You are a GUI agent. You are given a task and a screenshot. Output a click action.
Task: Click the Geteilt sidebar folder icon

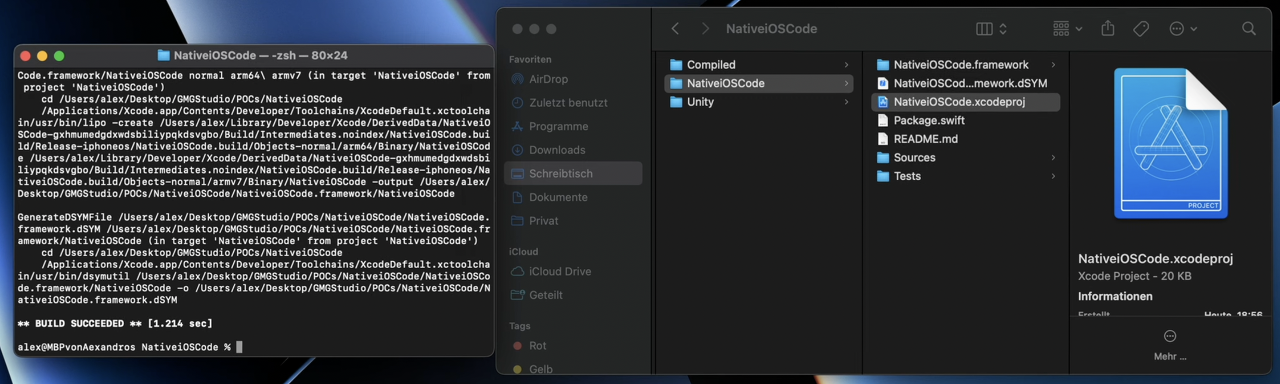click(x=517, y=295)
